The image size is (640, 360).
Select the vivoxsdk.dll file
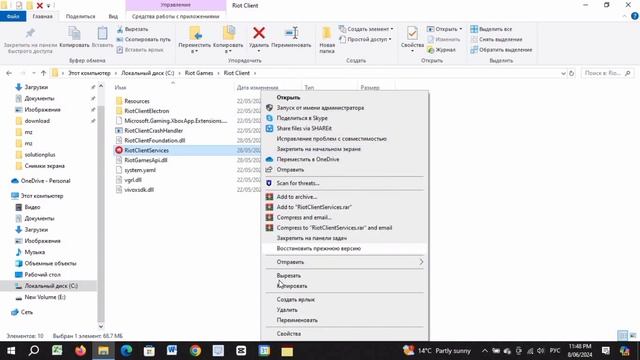coord(139,190)
